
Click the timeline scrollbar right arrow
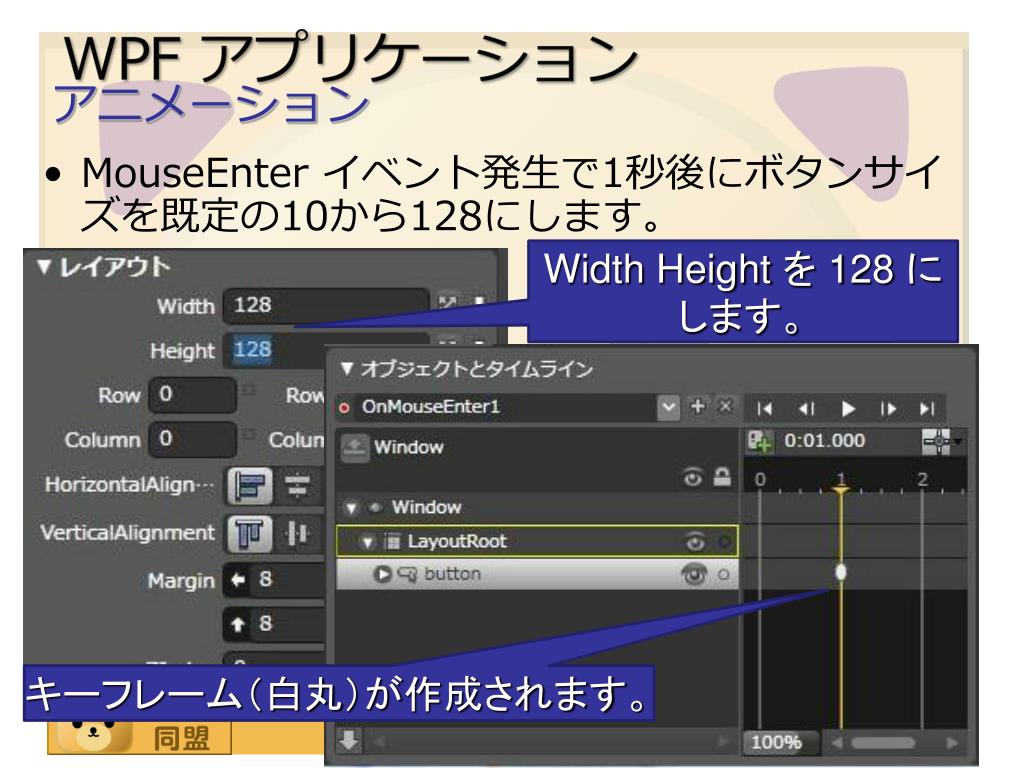click(952, 743)
